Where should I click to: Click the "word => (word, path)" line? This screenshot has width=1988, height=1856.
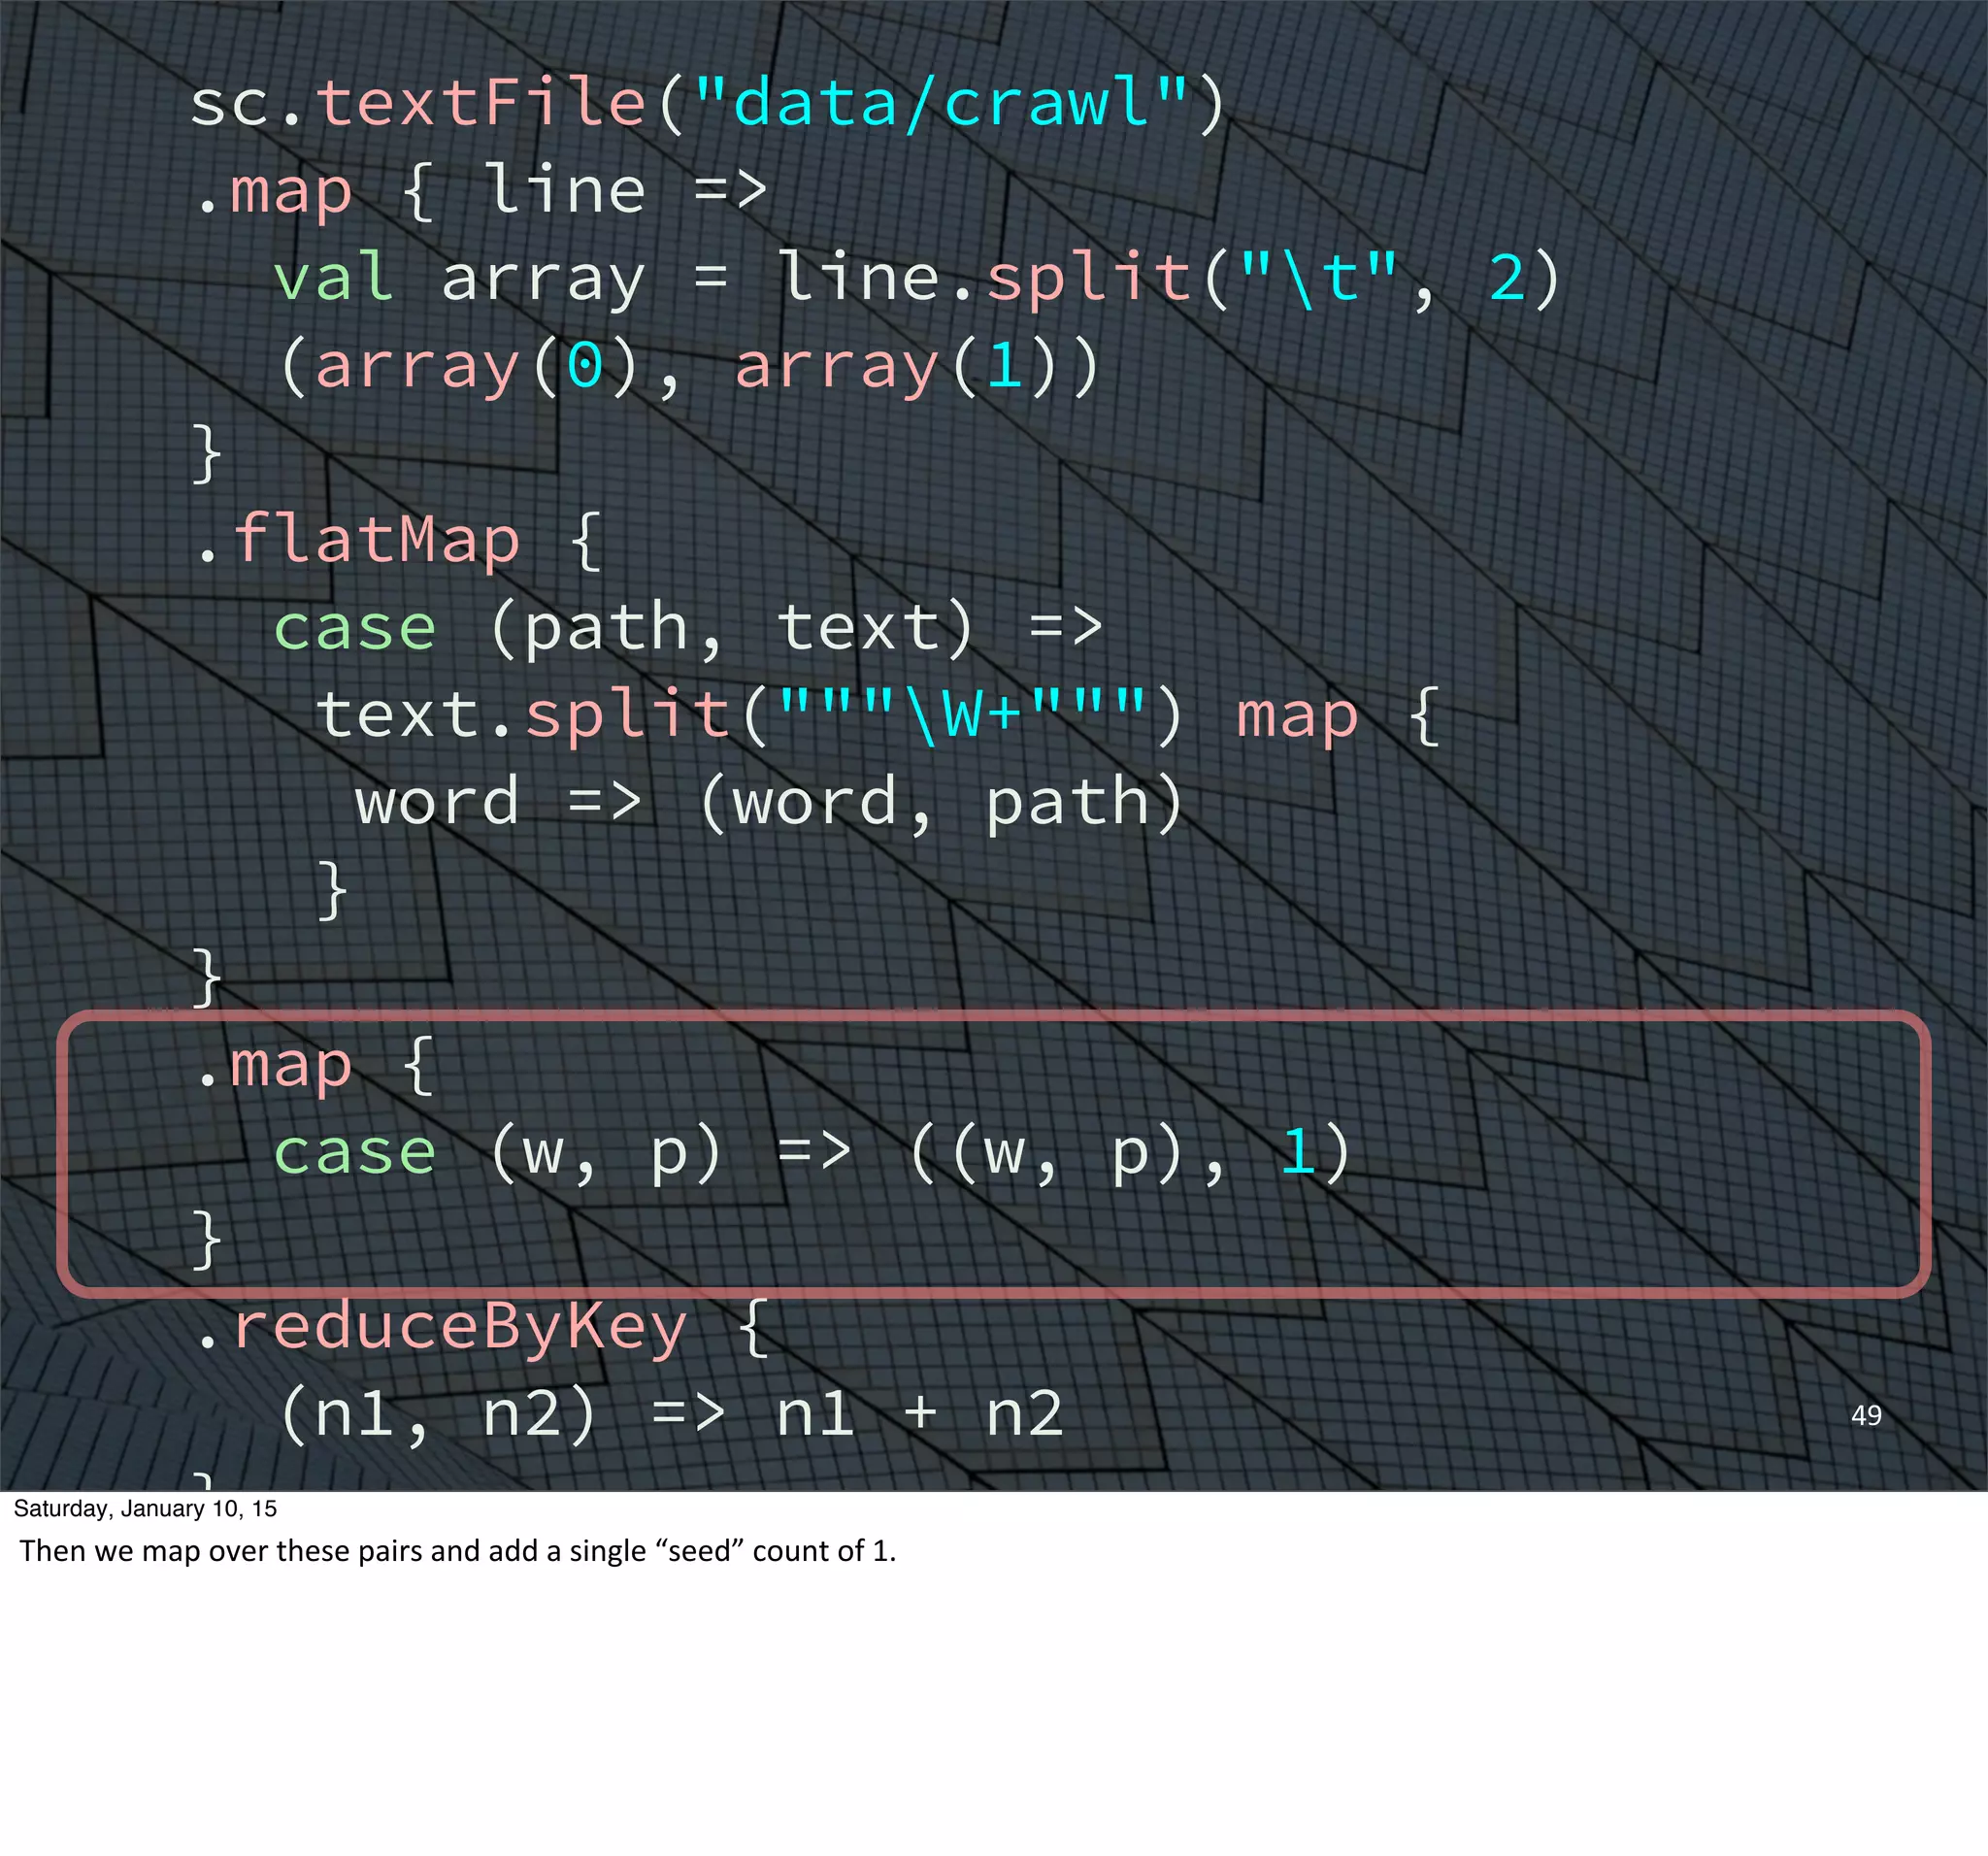(x=769, y=803)
